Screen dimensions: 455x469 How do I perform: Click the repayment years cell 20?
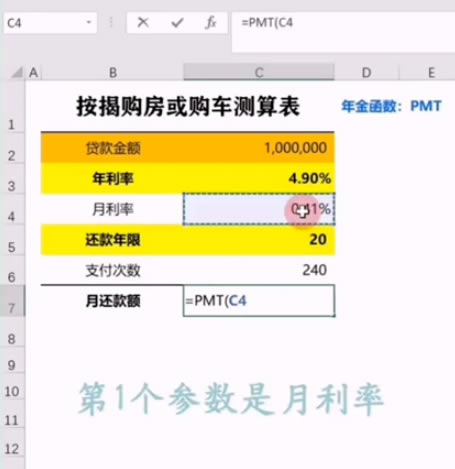click(x=259, y=240)
